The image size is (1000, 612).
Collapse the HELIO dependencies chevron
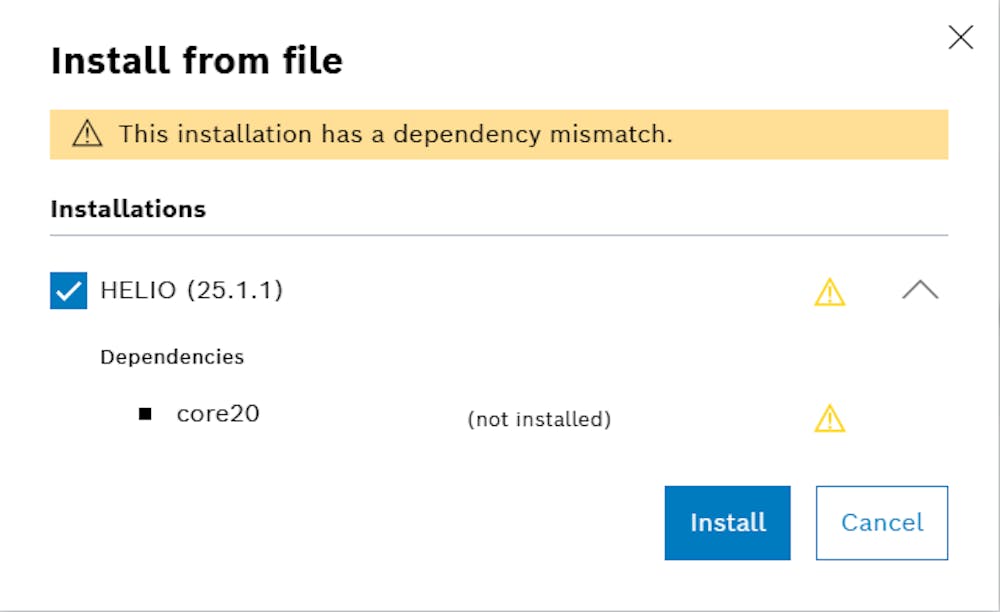pyautogui.click(x=920, y=291)
